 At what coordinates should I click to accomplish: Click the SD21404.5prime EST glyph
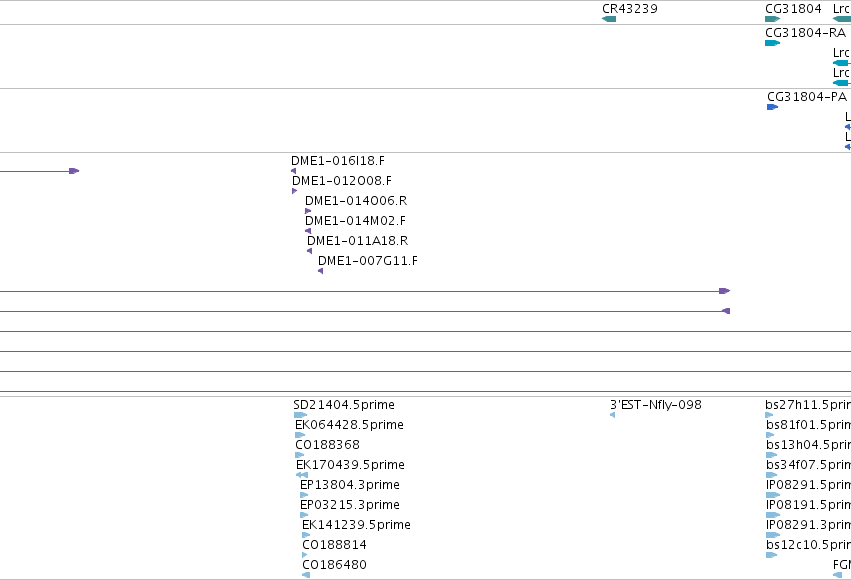click(300, 415)
